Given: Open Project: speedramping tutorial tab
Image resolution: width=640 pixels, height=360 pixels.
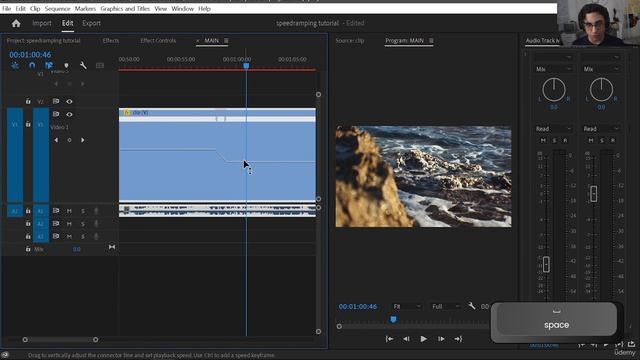Looking at the screenshot, I should (43, 41).
